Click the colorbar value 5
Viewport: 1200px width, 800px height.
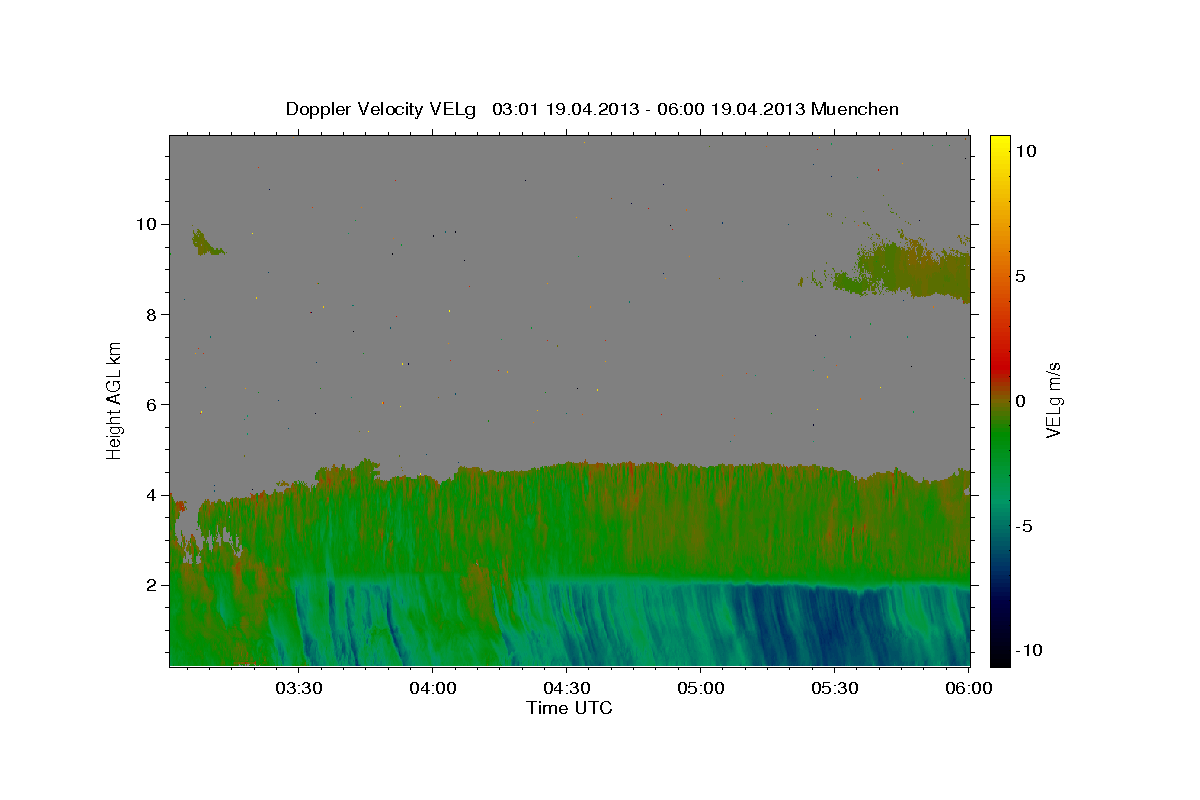(x=1021, y=276)
